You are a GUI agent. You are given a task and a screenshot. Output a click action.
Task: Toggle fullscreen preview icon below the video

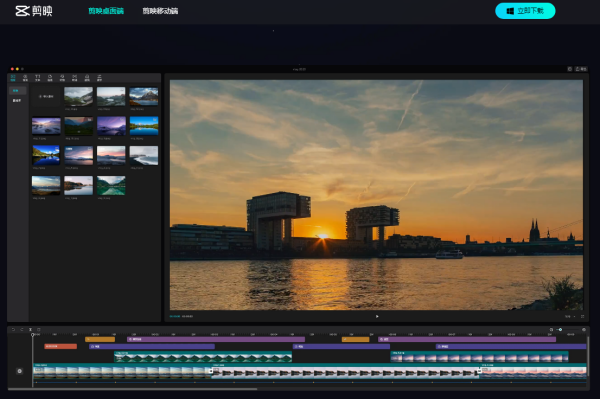[582, 316]
